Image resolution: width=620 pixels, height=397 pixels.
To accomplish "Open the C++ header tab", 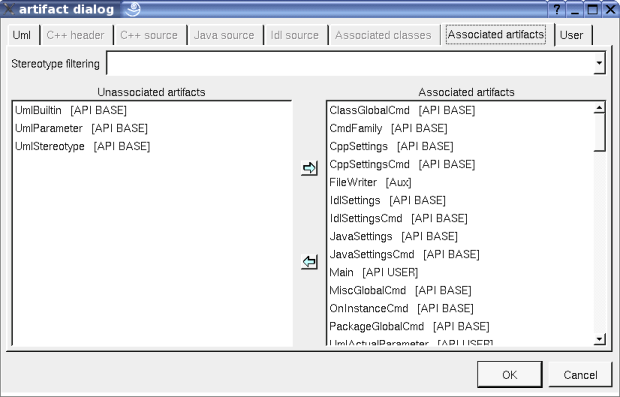I will click(76, 35).
